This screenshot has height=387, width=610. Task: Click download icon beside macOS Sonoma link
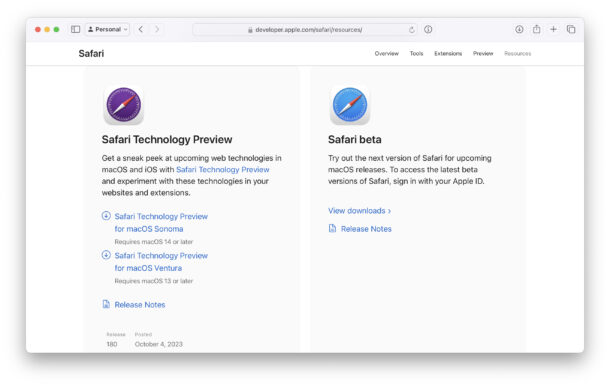pyautogui.click(x=106, y=216)
